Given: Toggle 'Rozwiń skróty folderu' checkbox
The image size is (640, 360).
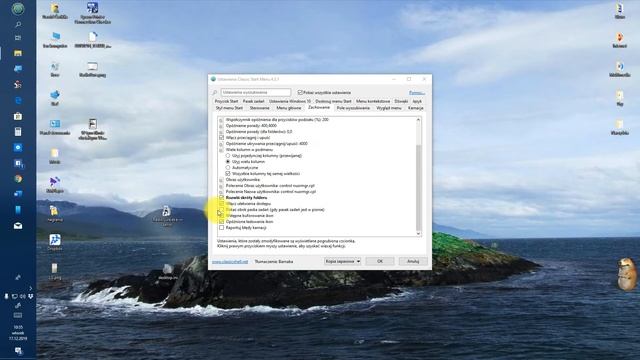Looking at the screenshot, I should click(x=221, y=198).
